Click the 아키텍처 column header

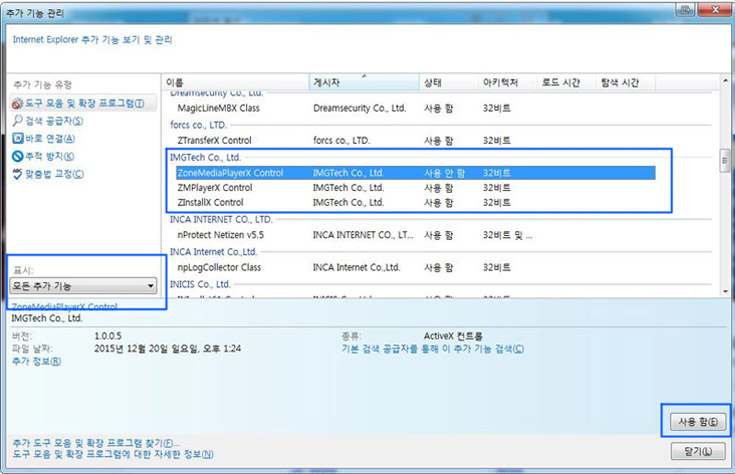500,80
